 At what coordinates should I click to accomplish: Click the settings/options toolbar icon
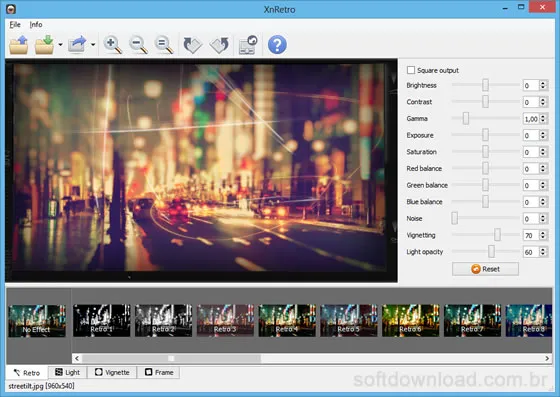click(248, 45)
